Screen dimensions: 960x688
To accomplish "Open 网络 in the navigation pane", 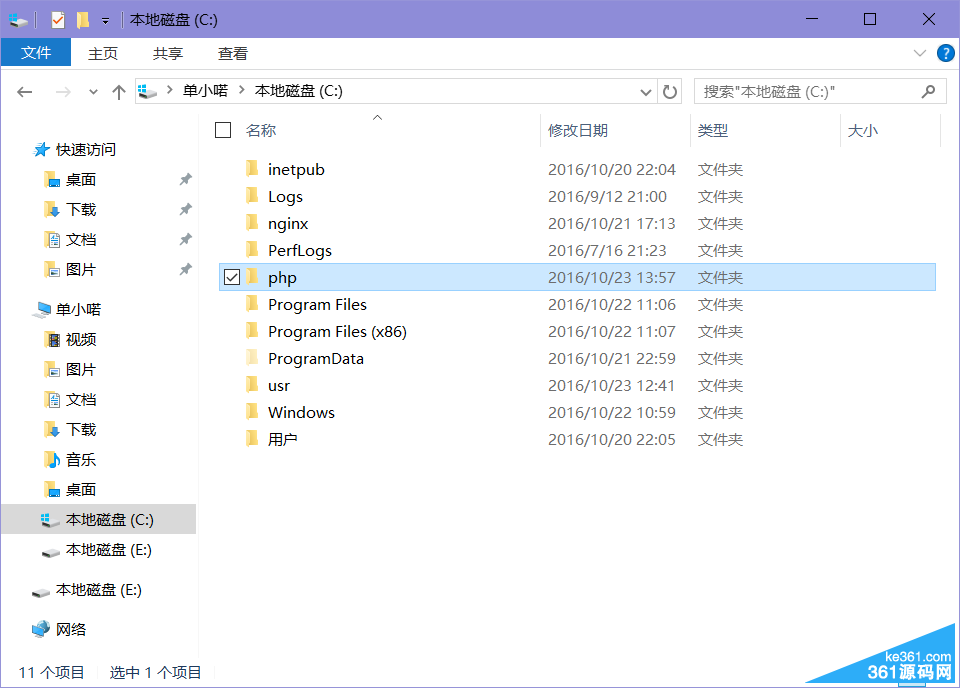I will click(70, 629).
